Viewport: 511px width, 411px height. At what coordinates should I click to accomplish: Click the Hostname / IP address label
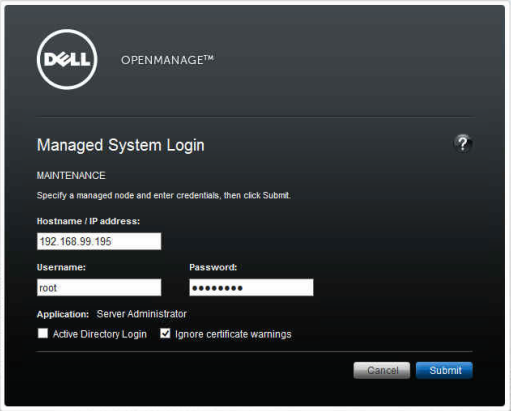pos(88,221)
